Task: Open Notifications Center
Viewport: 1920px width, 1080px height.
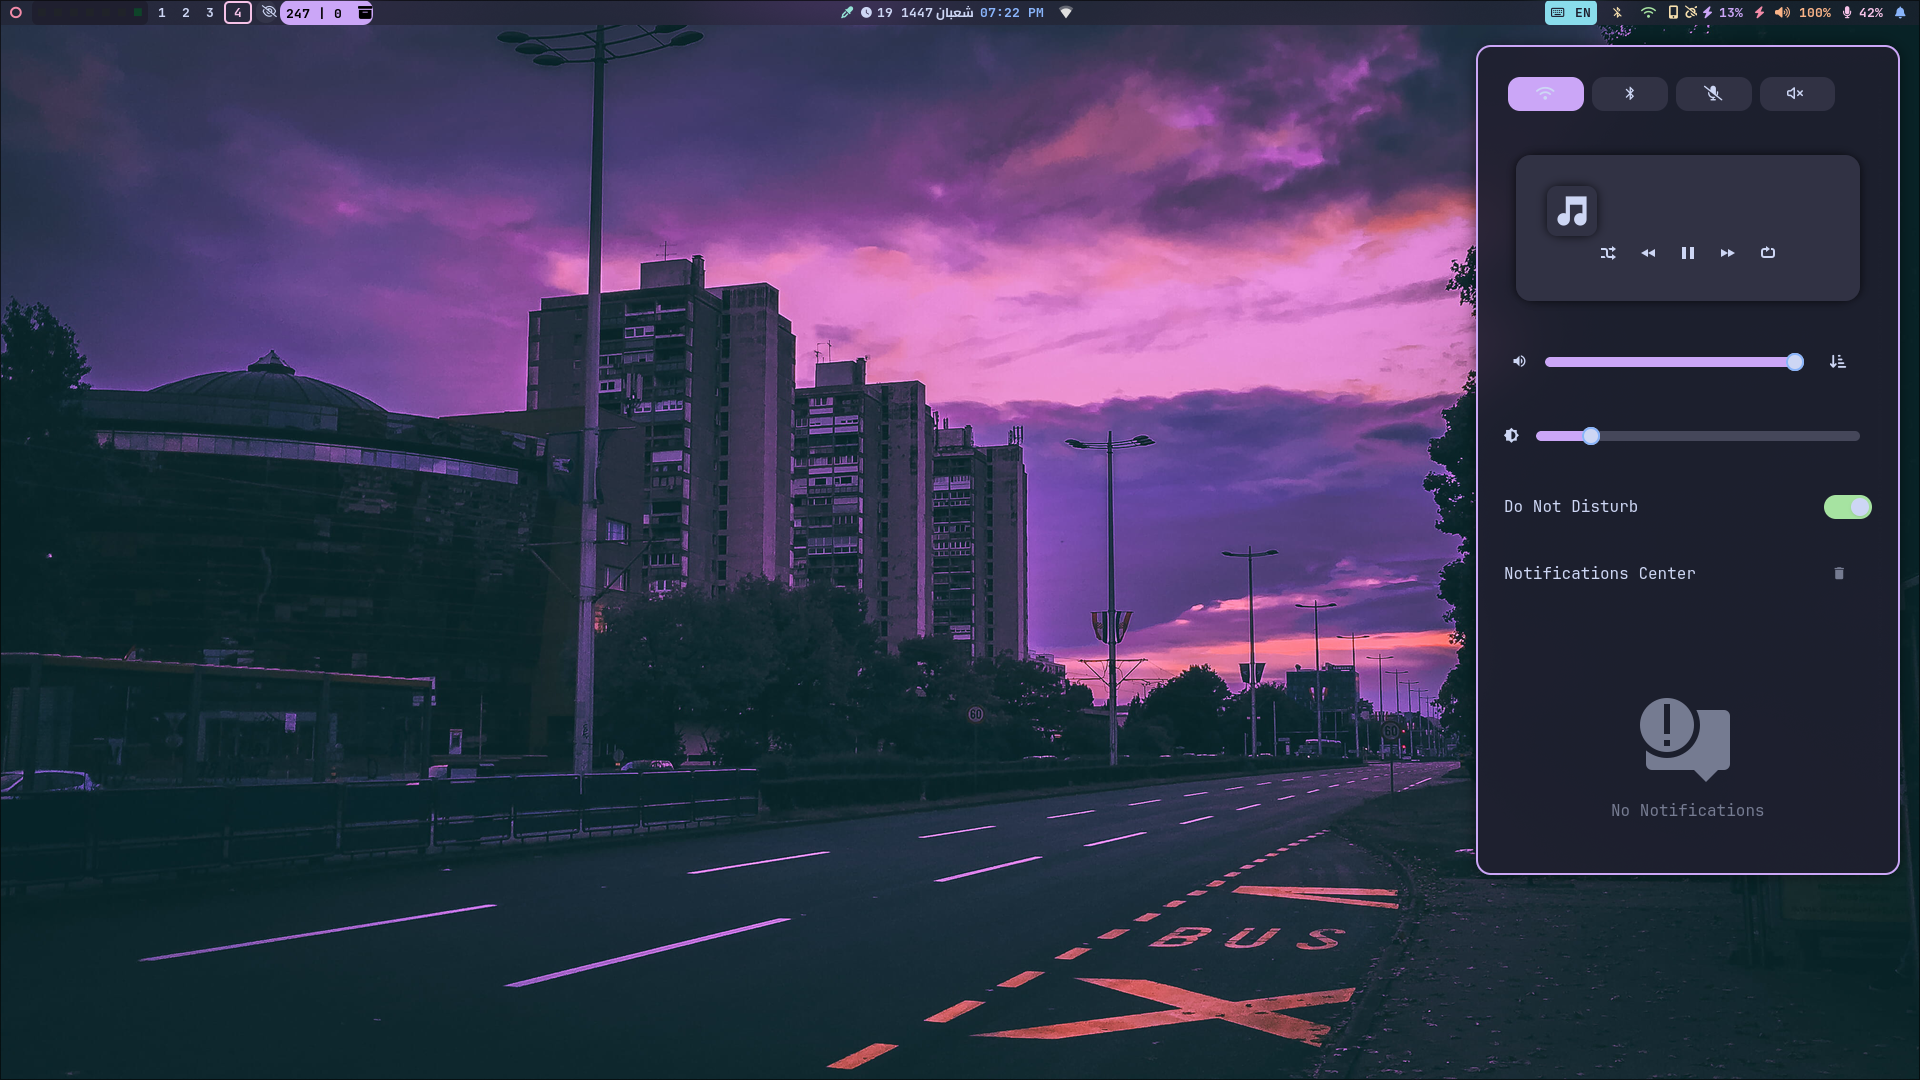Action: click(x=1599, y=572)
